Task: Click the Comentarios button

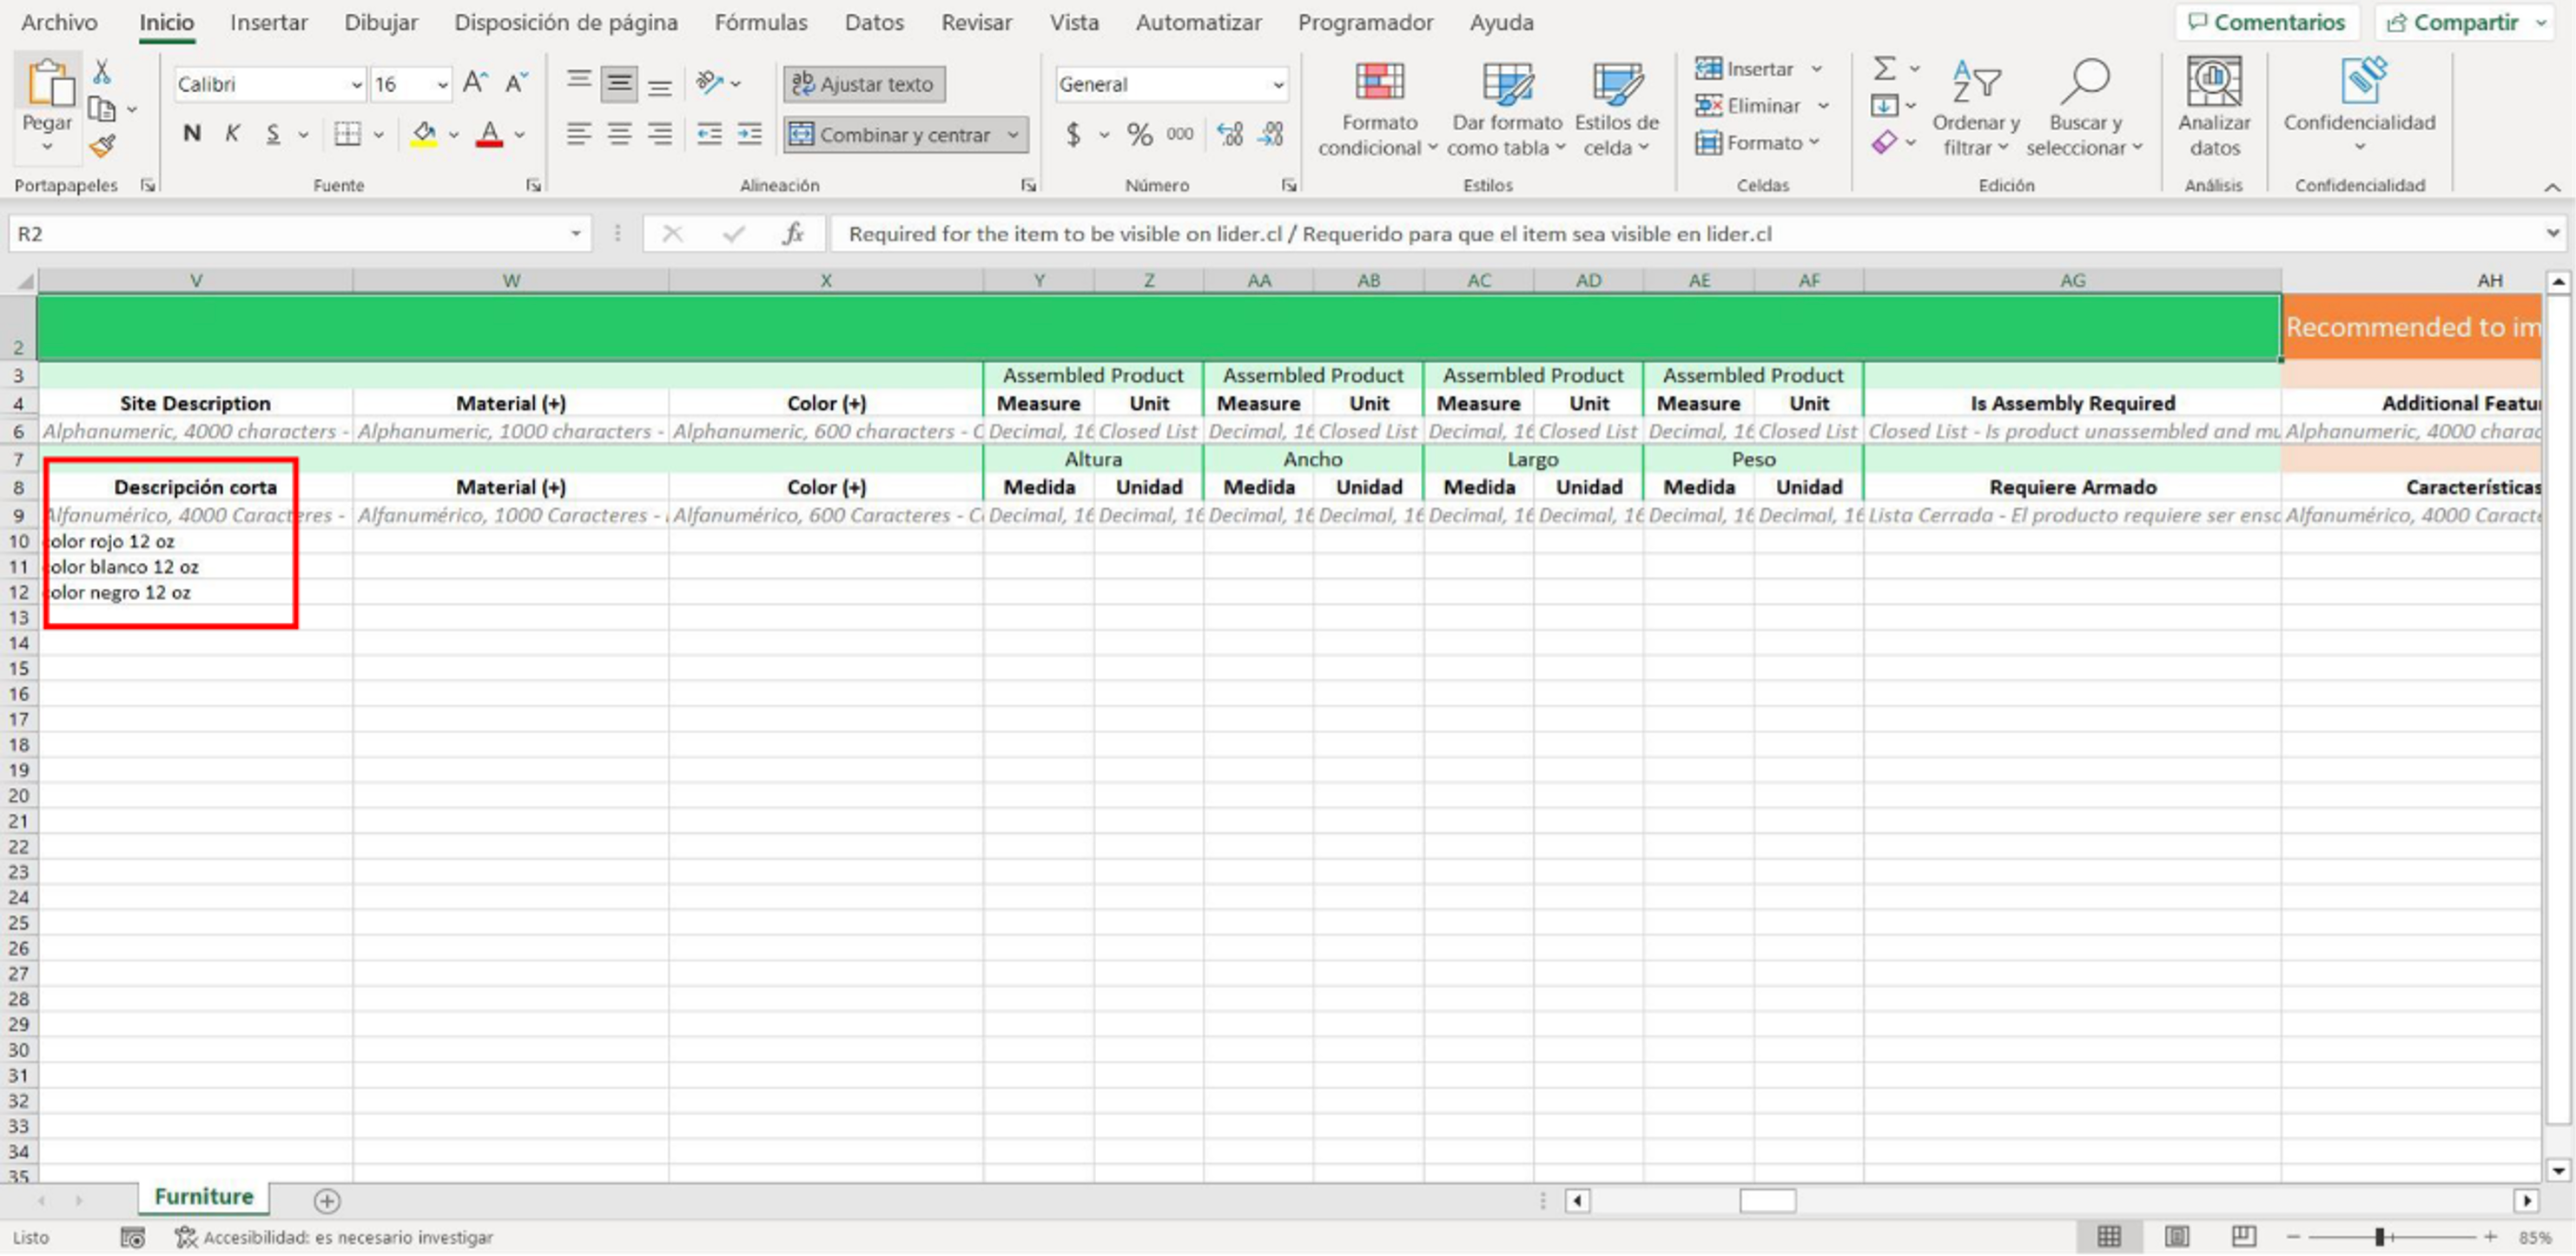Action: click(2266, 22)
